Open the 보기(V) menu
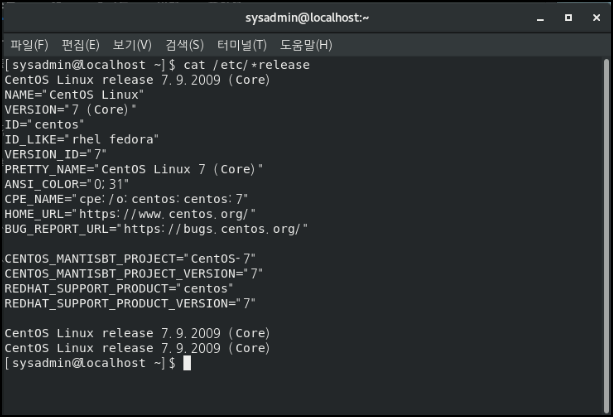Viewport: 613px width, 417px height. pyautogui.click(x=132, y=45)
